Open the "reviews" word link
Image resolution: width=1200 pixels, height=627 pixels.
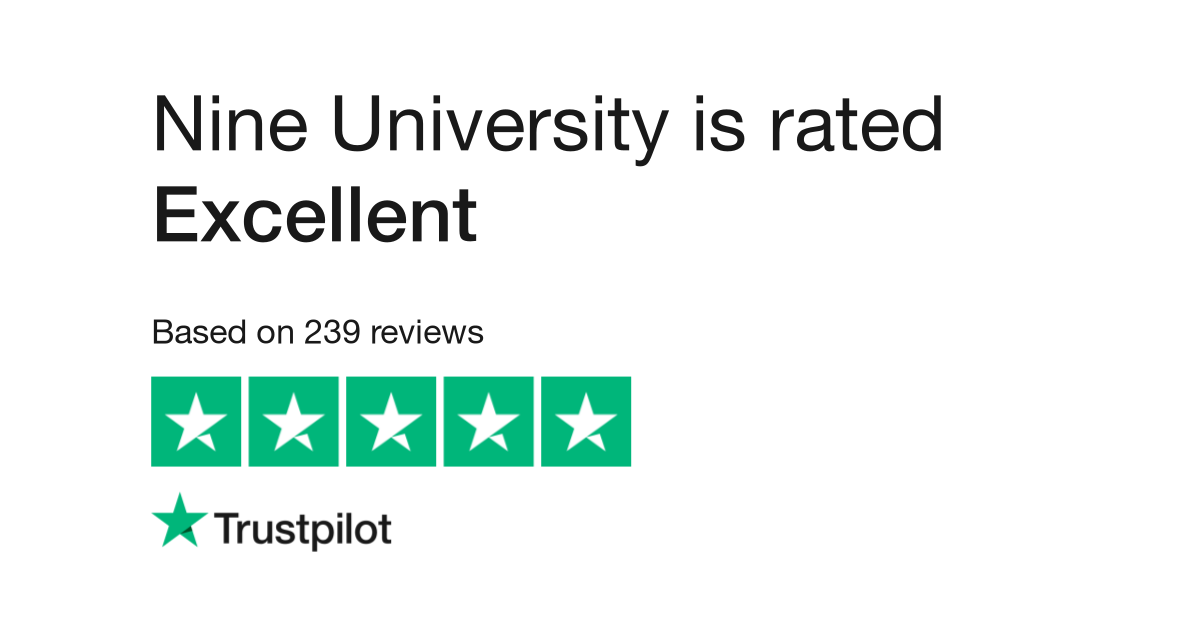click(427, 332)
